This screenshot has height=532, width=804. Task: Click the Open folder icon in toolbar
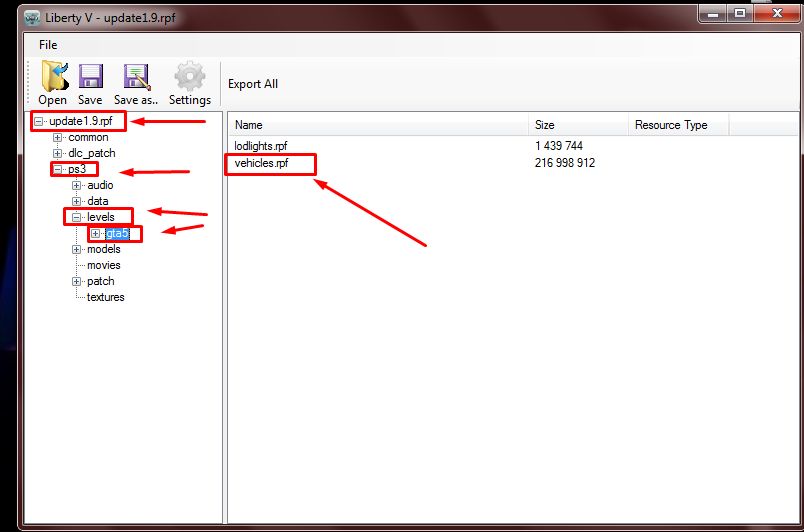pos(54,77)
